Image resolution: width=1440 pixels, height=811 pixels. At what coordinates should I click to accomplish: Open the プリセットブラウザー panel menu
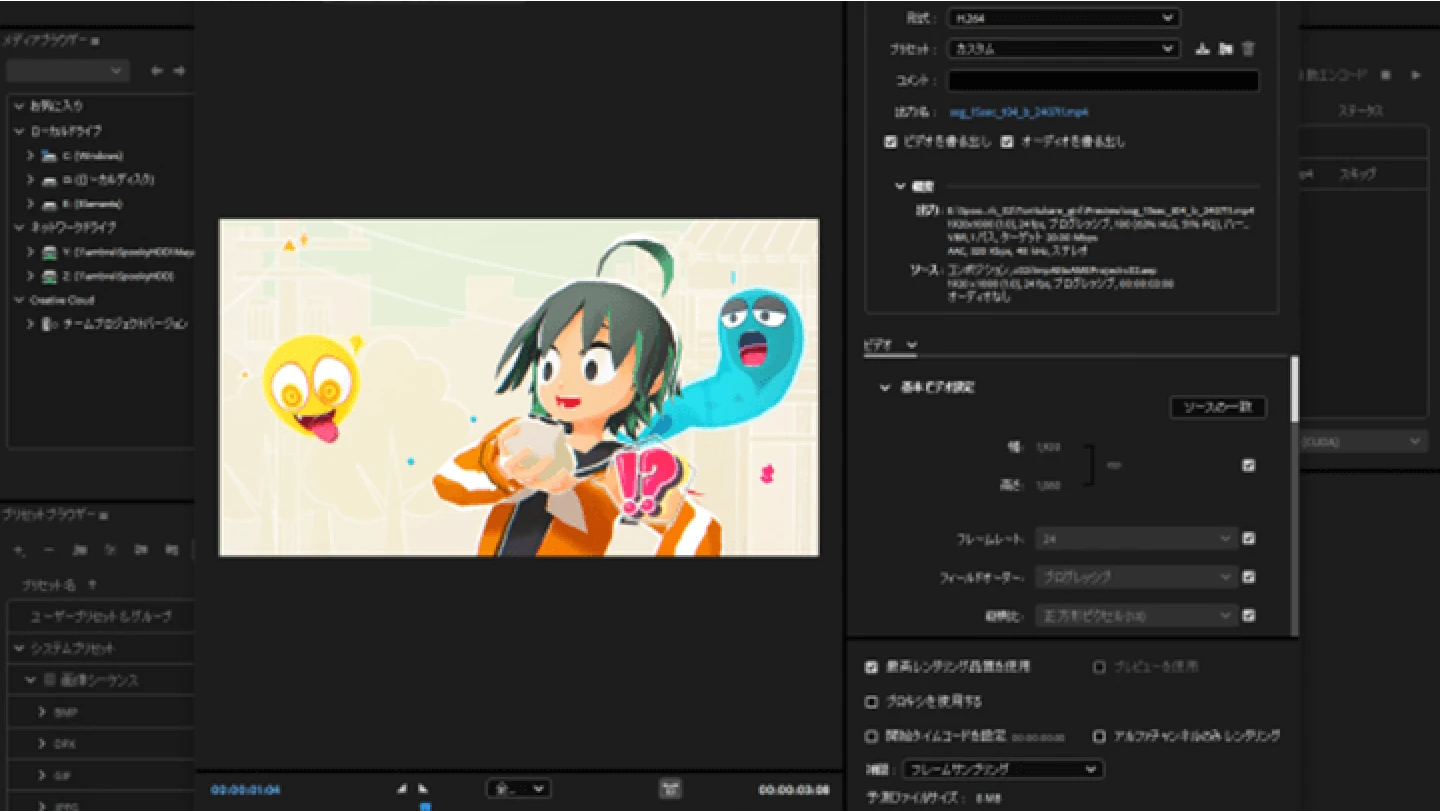click(x=103, y=515)
